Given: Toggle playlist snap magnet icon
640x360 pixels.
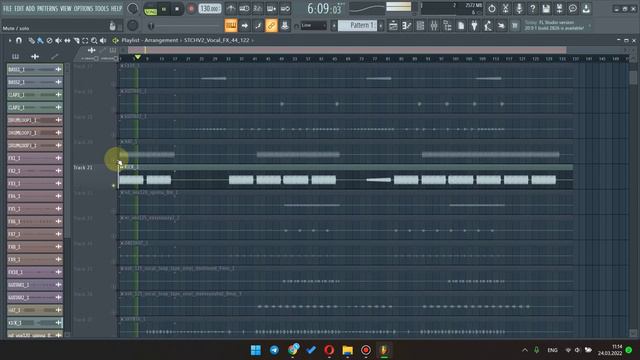Looking at the screenshot, I should pyautogui.click(x=19, y=40).
